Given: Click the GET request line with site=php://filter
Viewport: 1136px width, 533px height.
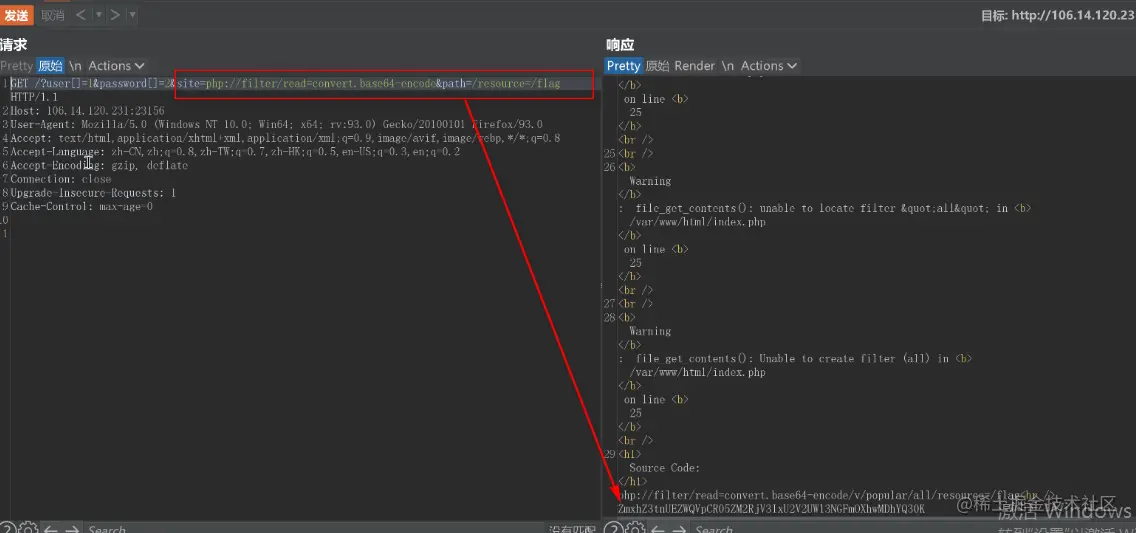Looking at the screenshot, I should click(285, 83).
